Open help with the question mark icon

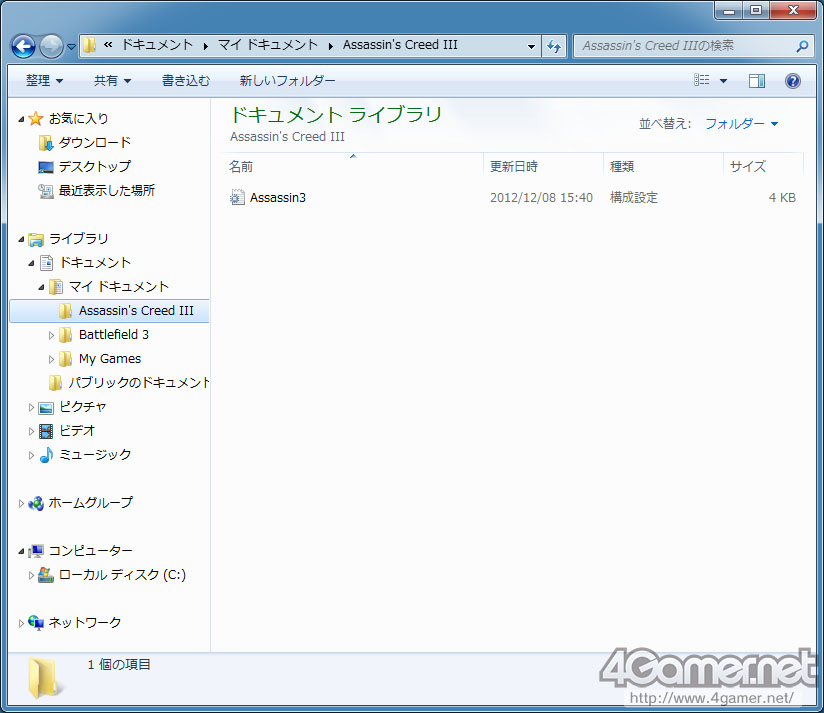click(x=792, y=80)
